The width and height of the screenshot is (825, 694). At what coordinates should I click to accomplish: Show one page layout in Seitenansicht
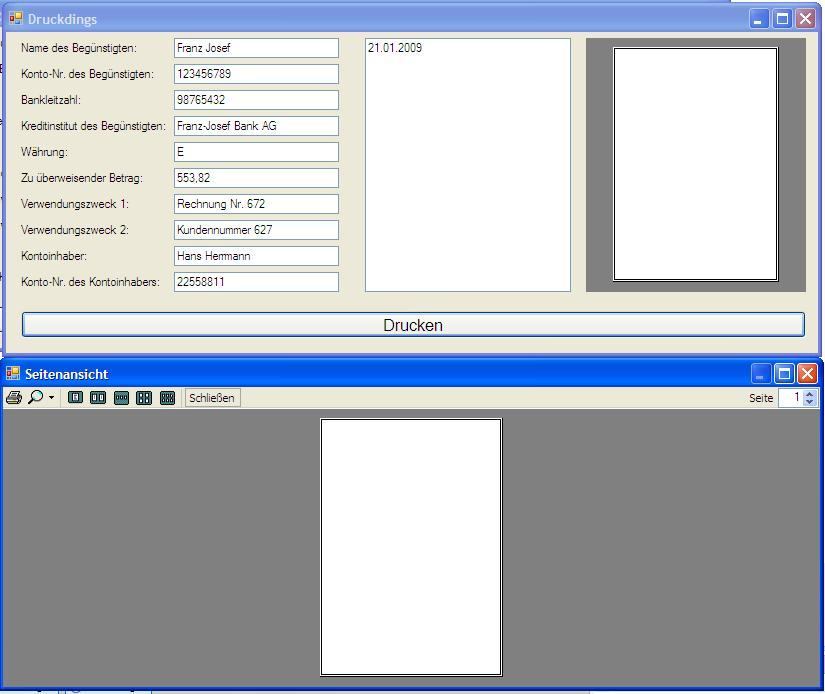coord(75,398)
